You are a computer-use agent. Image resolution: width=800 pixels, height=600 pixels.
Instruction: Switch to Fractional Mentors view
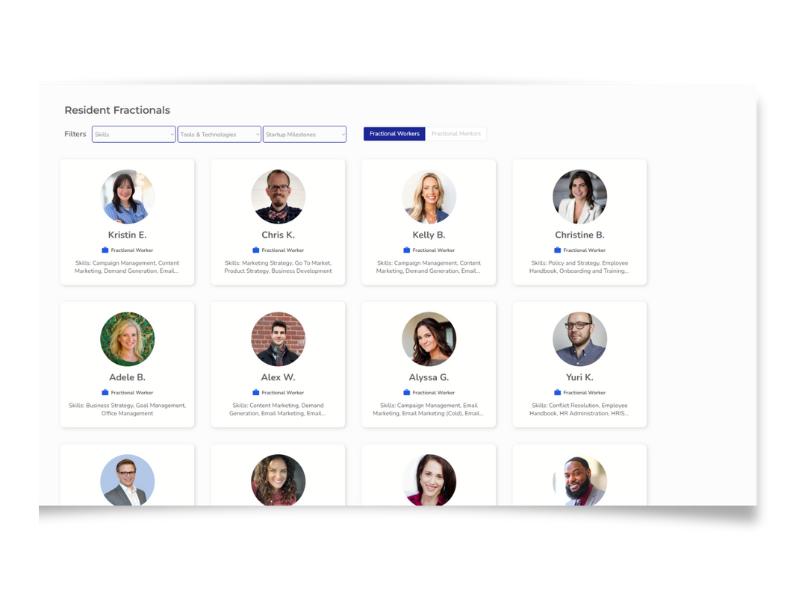tap(456, 134)
